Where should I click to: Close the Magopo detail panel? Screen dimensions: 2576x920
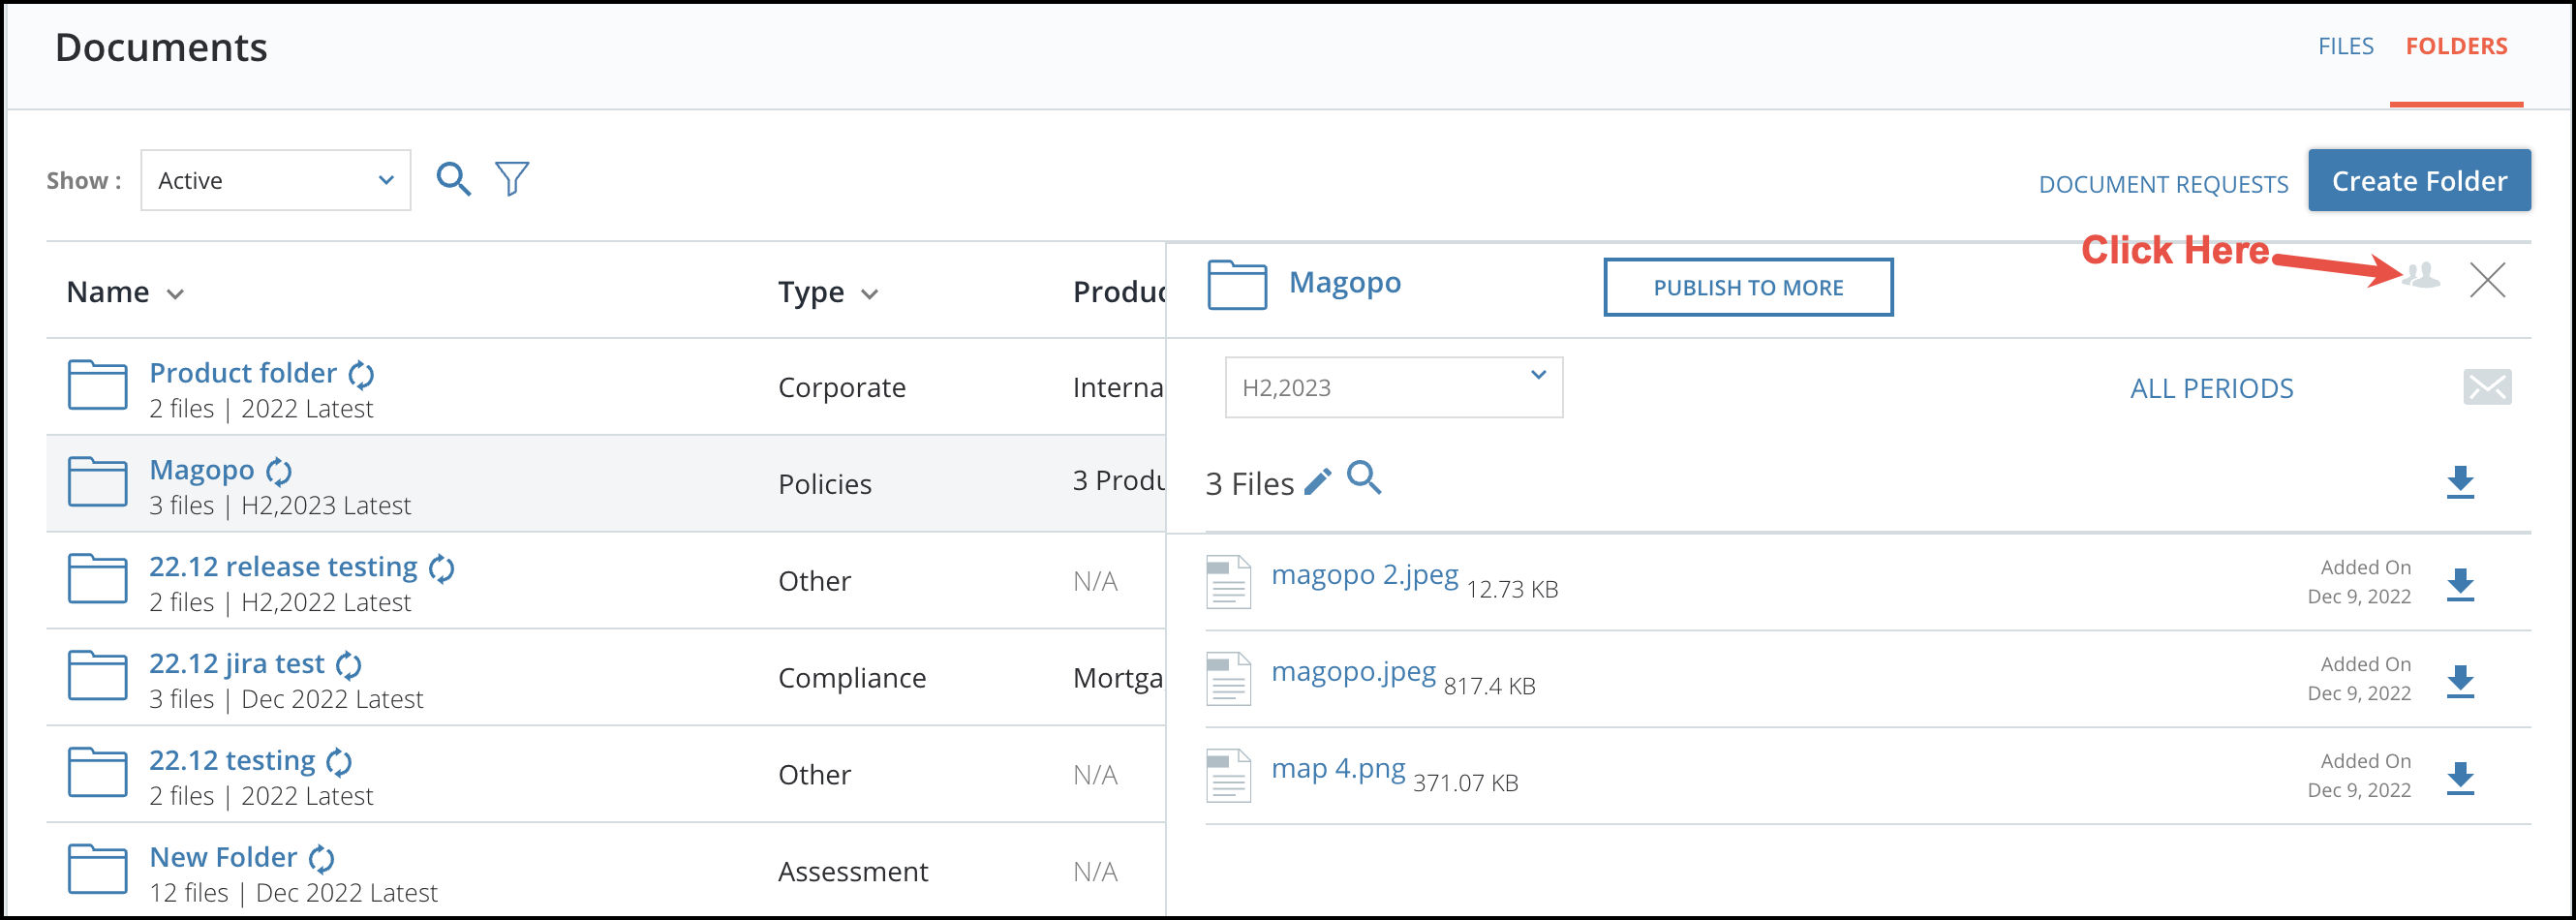pyautogui.click(x=2487, y=280)
